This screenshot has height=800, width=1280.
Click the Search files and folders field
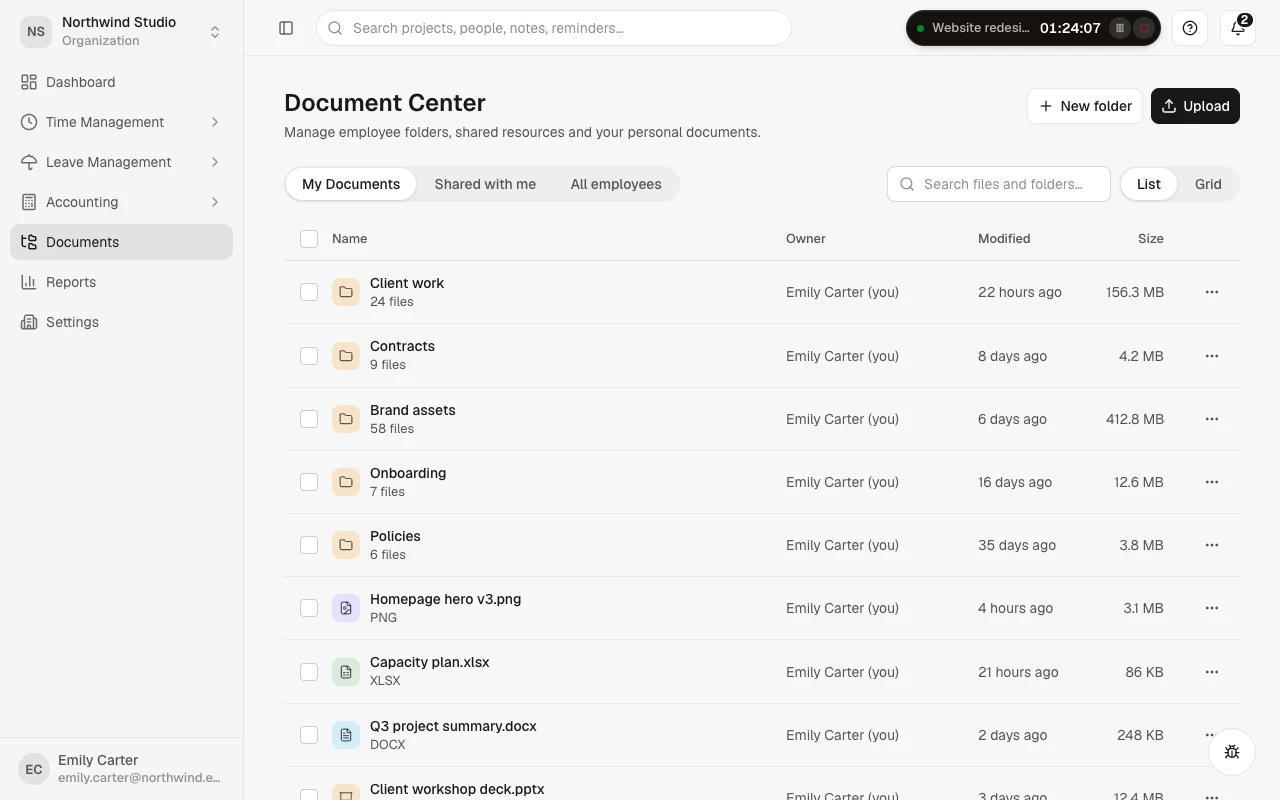pos(999,184)
